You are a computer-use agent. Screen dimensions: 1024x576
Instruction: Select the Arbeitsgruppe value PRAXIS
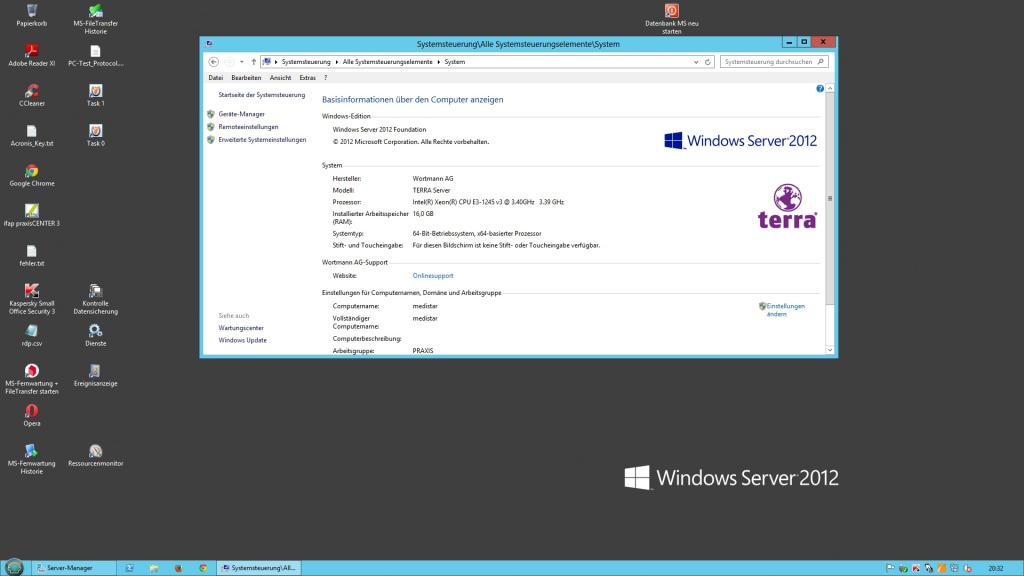tap(423, 351)
